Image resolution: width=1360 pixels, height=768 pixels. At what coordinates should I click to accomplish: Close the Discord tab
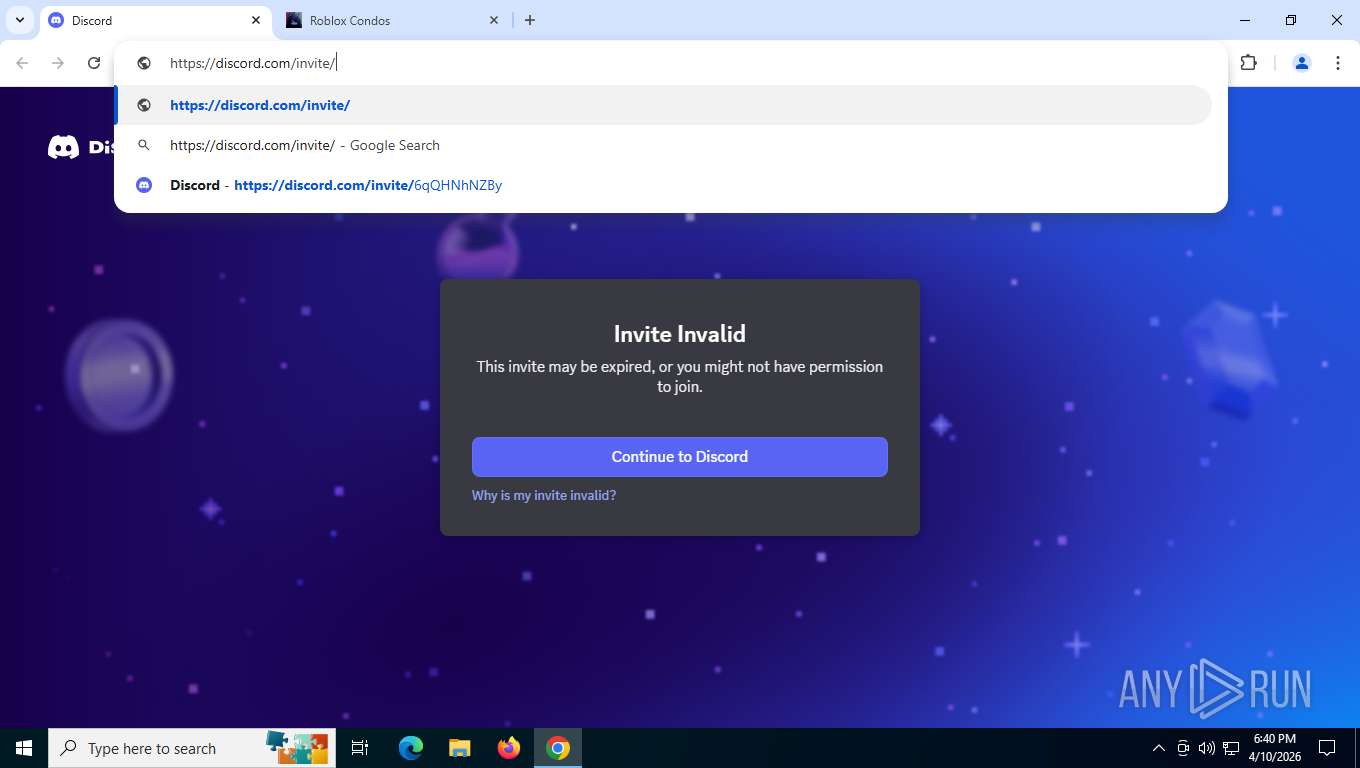[256, 20]
